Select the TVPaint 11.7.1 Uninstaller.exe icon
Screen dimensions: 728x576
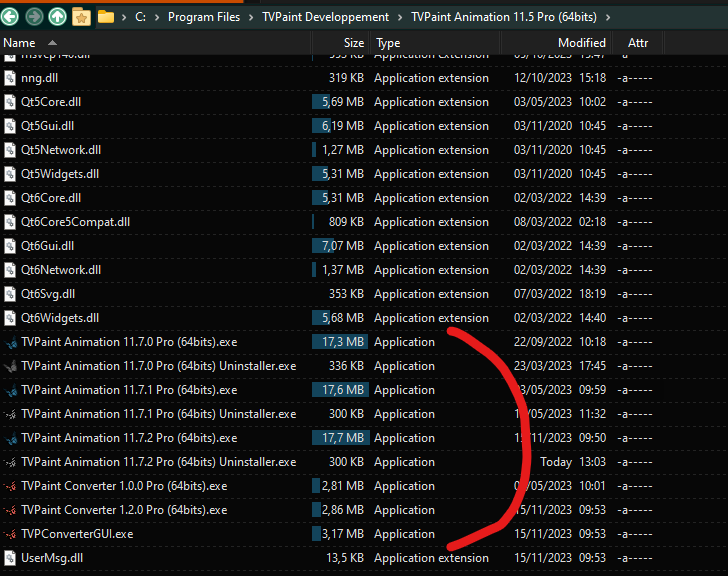point(10,414)
